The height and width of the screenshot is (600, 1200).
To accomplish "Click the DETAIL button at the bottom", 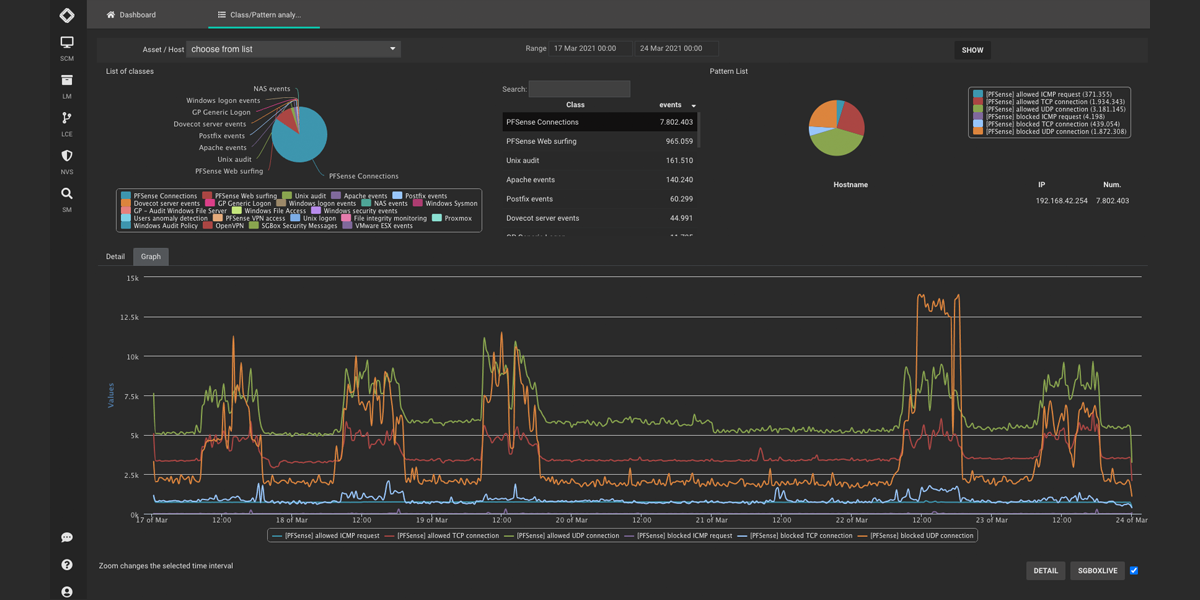I will coord(1045,571).
